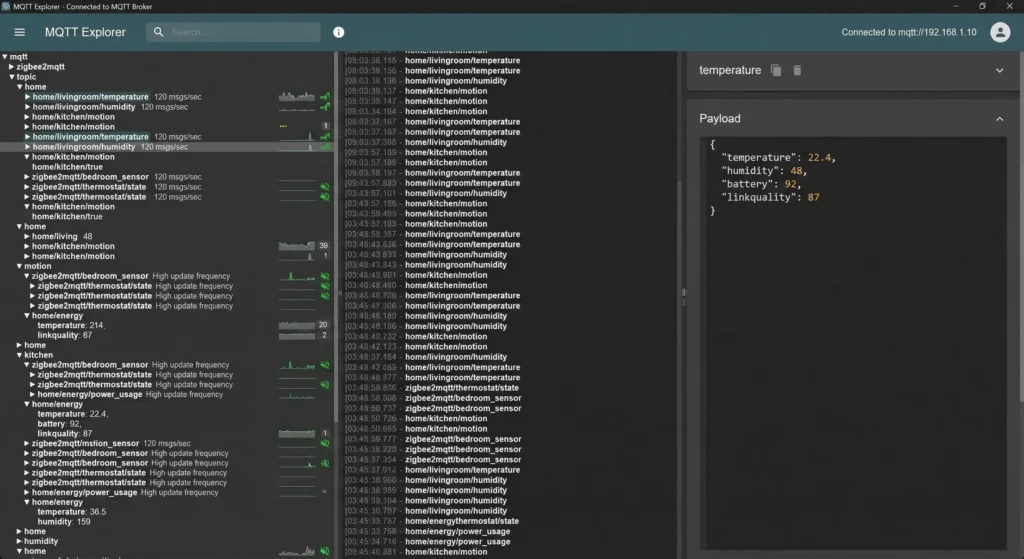Image resolution: width=1024 pixels, height=559 pixels.
Task: Select the tree value linkquality: 67
Action: tap(65, 335)
